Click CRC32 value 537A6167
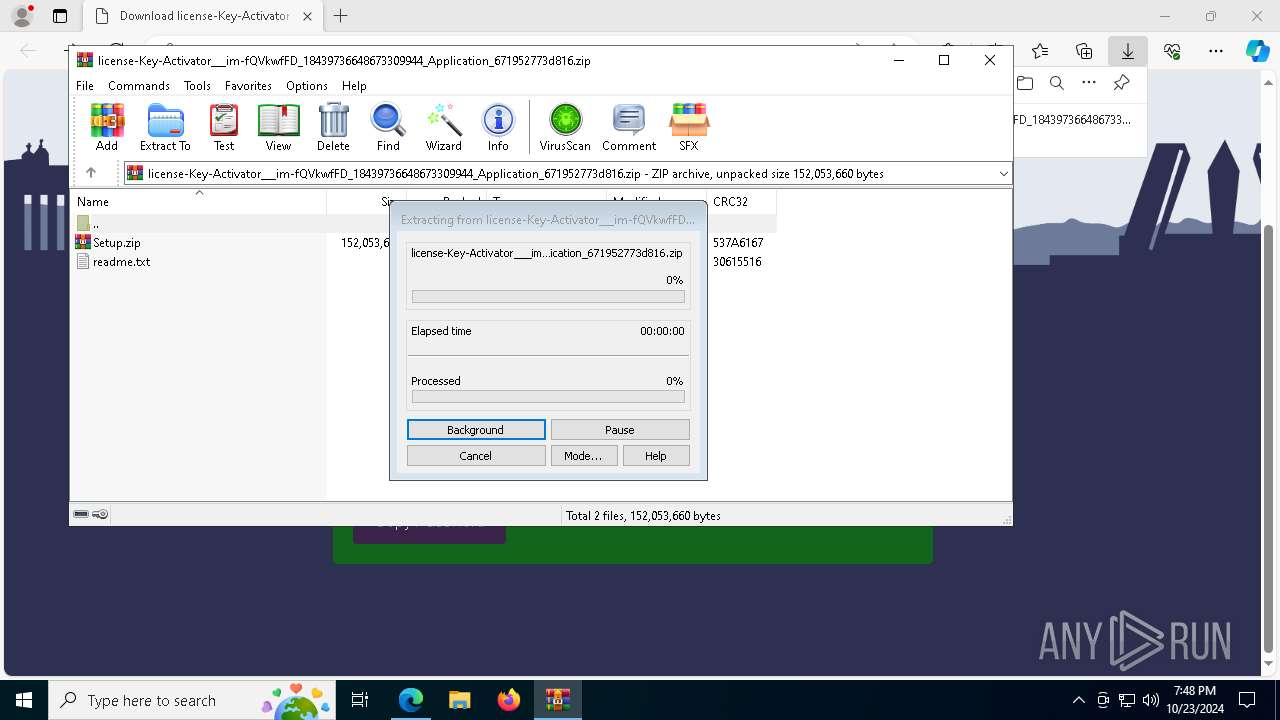 tap(738, 243)
